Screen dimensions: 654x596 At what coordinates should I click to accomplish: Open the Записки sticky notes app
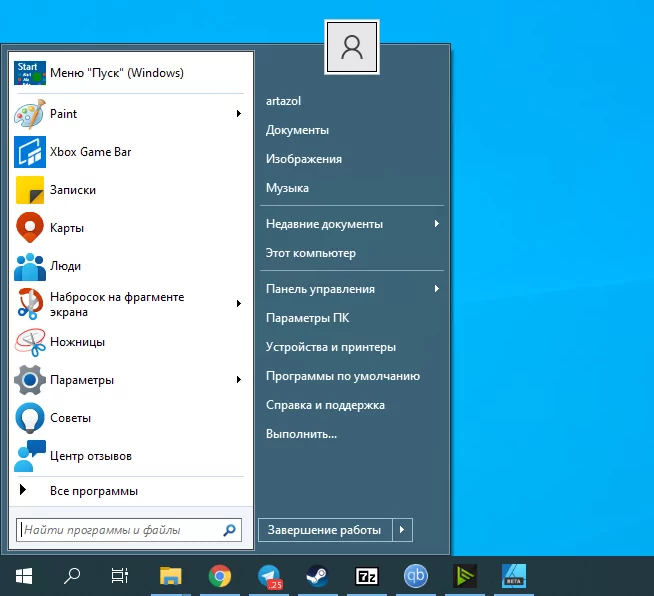pyautogui.click(x=72, y=190)
